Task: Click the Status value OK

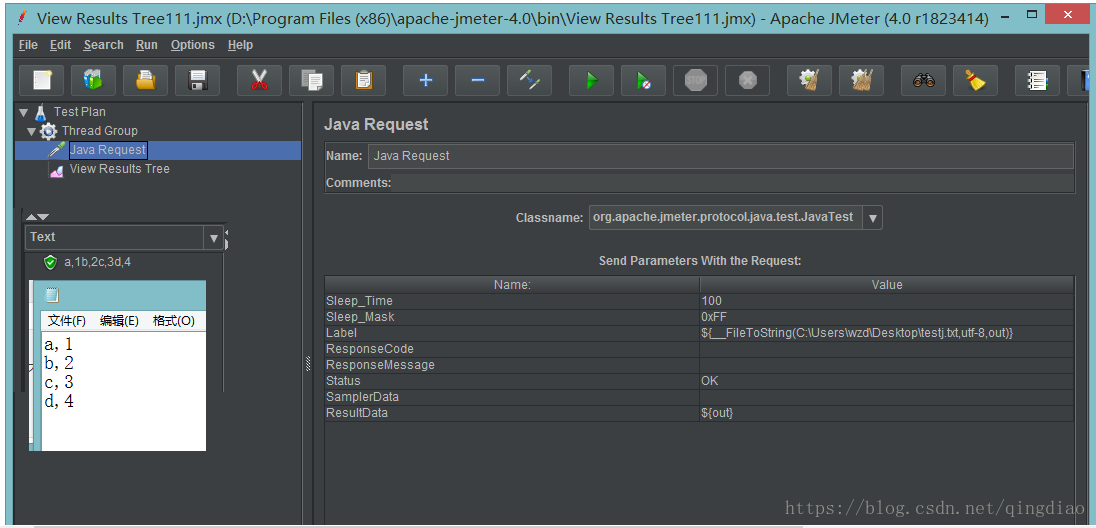Action: (887, 381)
